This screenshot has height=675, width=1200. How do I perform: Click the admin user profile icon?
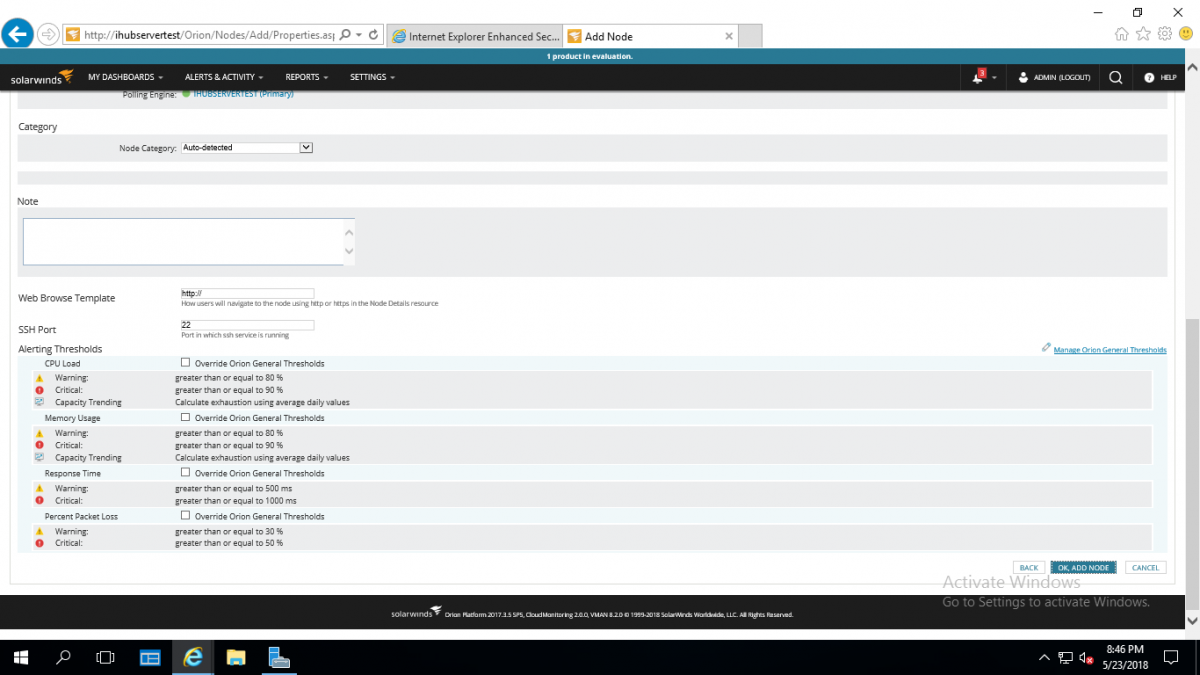point(1022,77)
